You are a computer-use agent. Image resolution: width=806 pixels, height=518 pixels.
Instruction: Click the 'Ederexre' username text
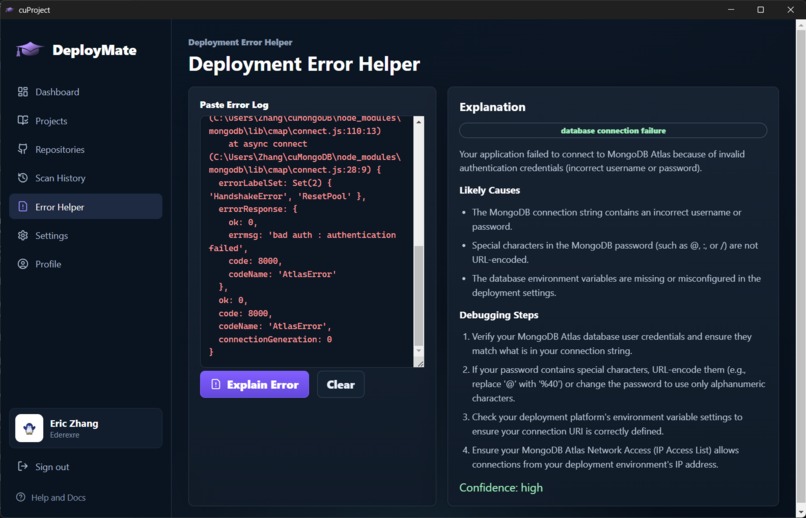pos(64,435)
